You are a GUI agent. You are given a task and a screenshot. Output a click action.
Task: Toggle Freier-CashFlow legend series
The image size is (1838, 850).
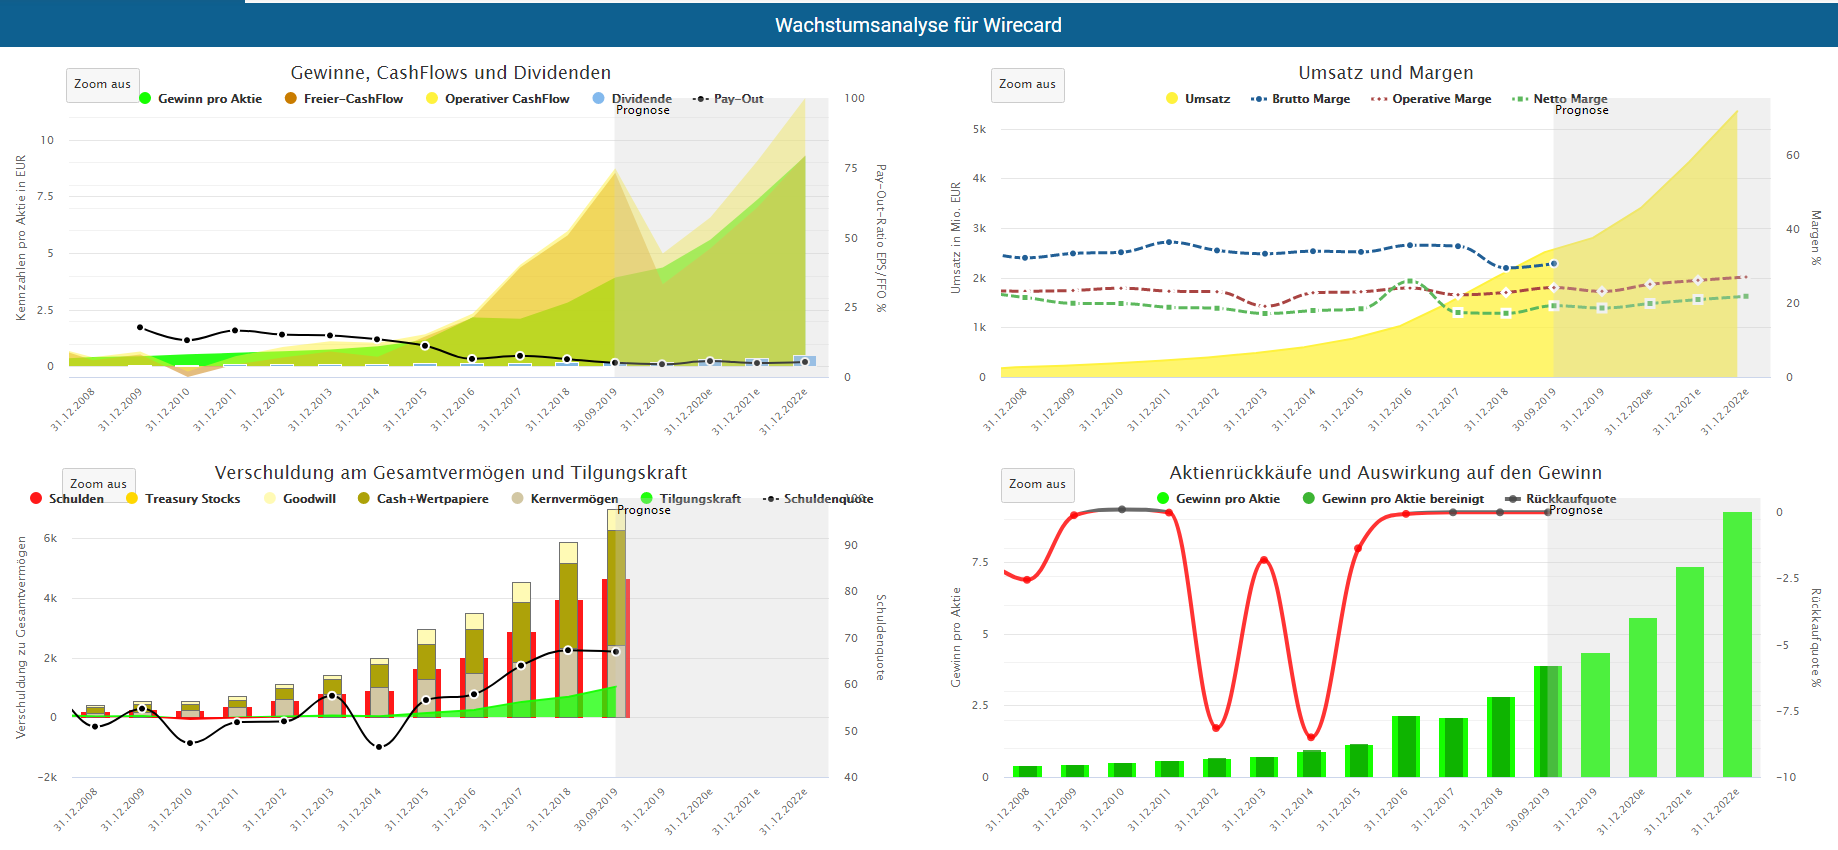tap(352, 99)
